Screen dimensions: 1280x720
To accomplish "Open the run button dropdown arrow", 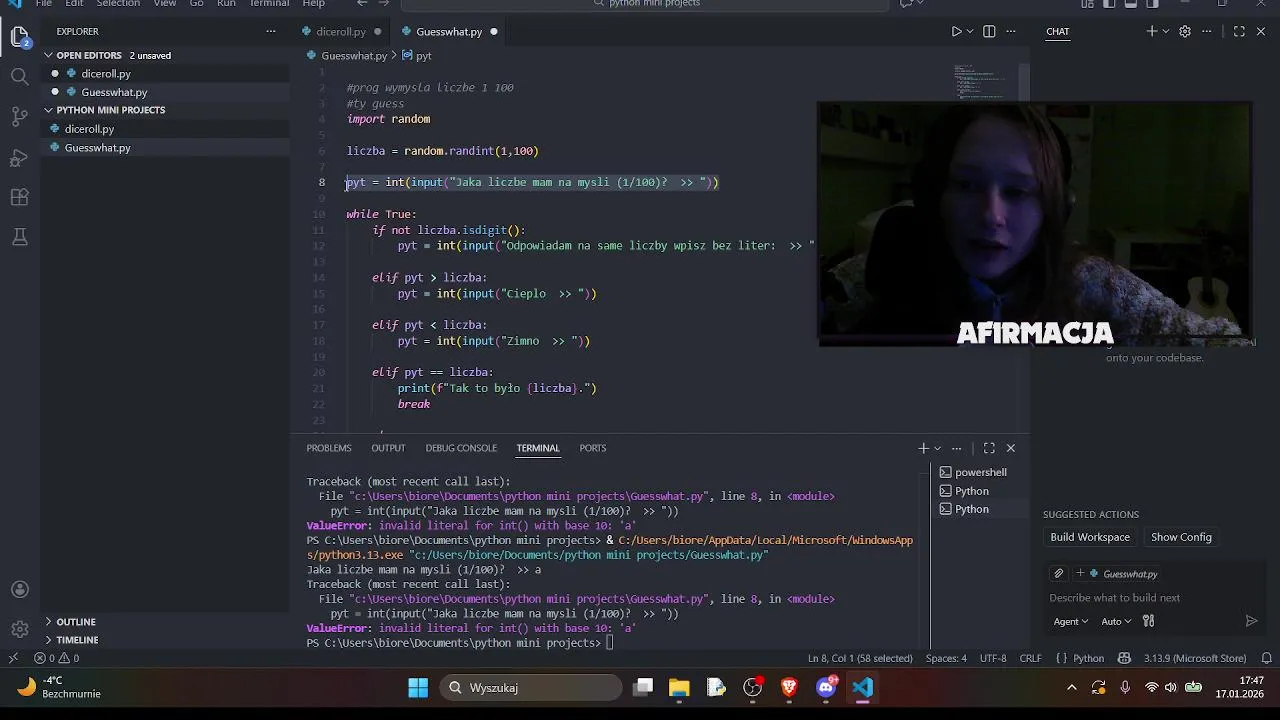I will point(971,32).
